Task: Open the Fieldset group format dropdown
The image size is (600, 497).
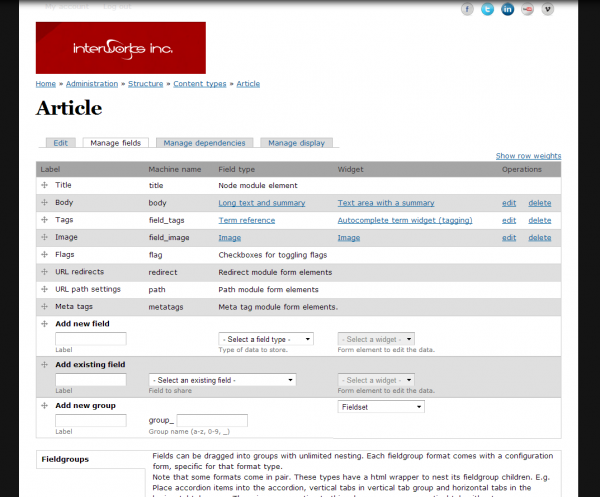Action: pos(381,407)
